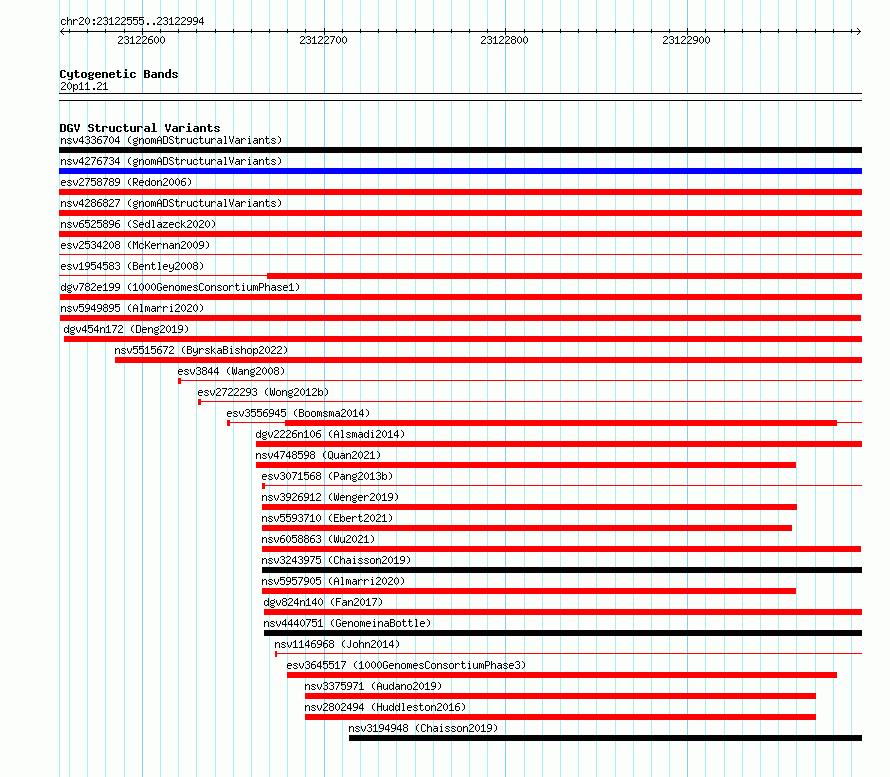Click nsv5515672 (ByrskaBishop2022) label
Viewport: 890px width, 777px height.
[x=201, y=350]
